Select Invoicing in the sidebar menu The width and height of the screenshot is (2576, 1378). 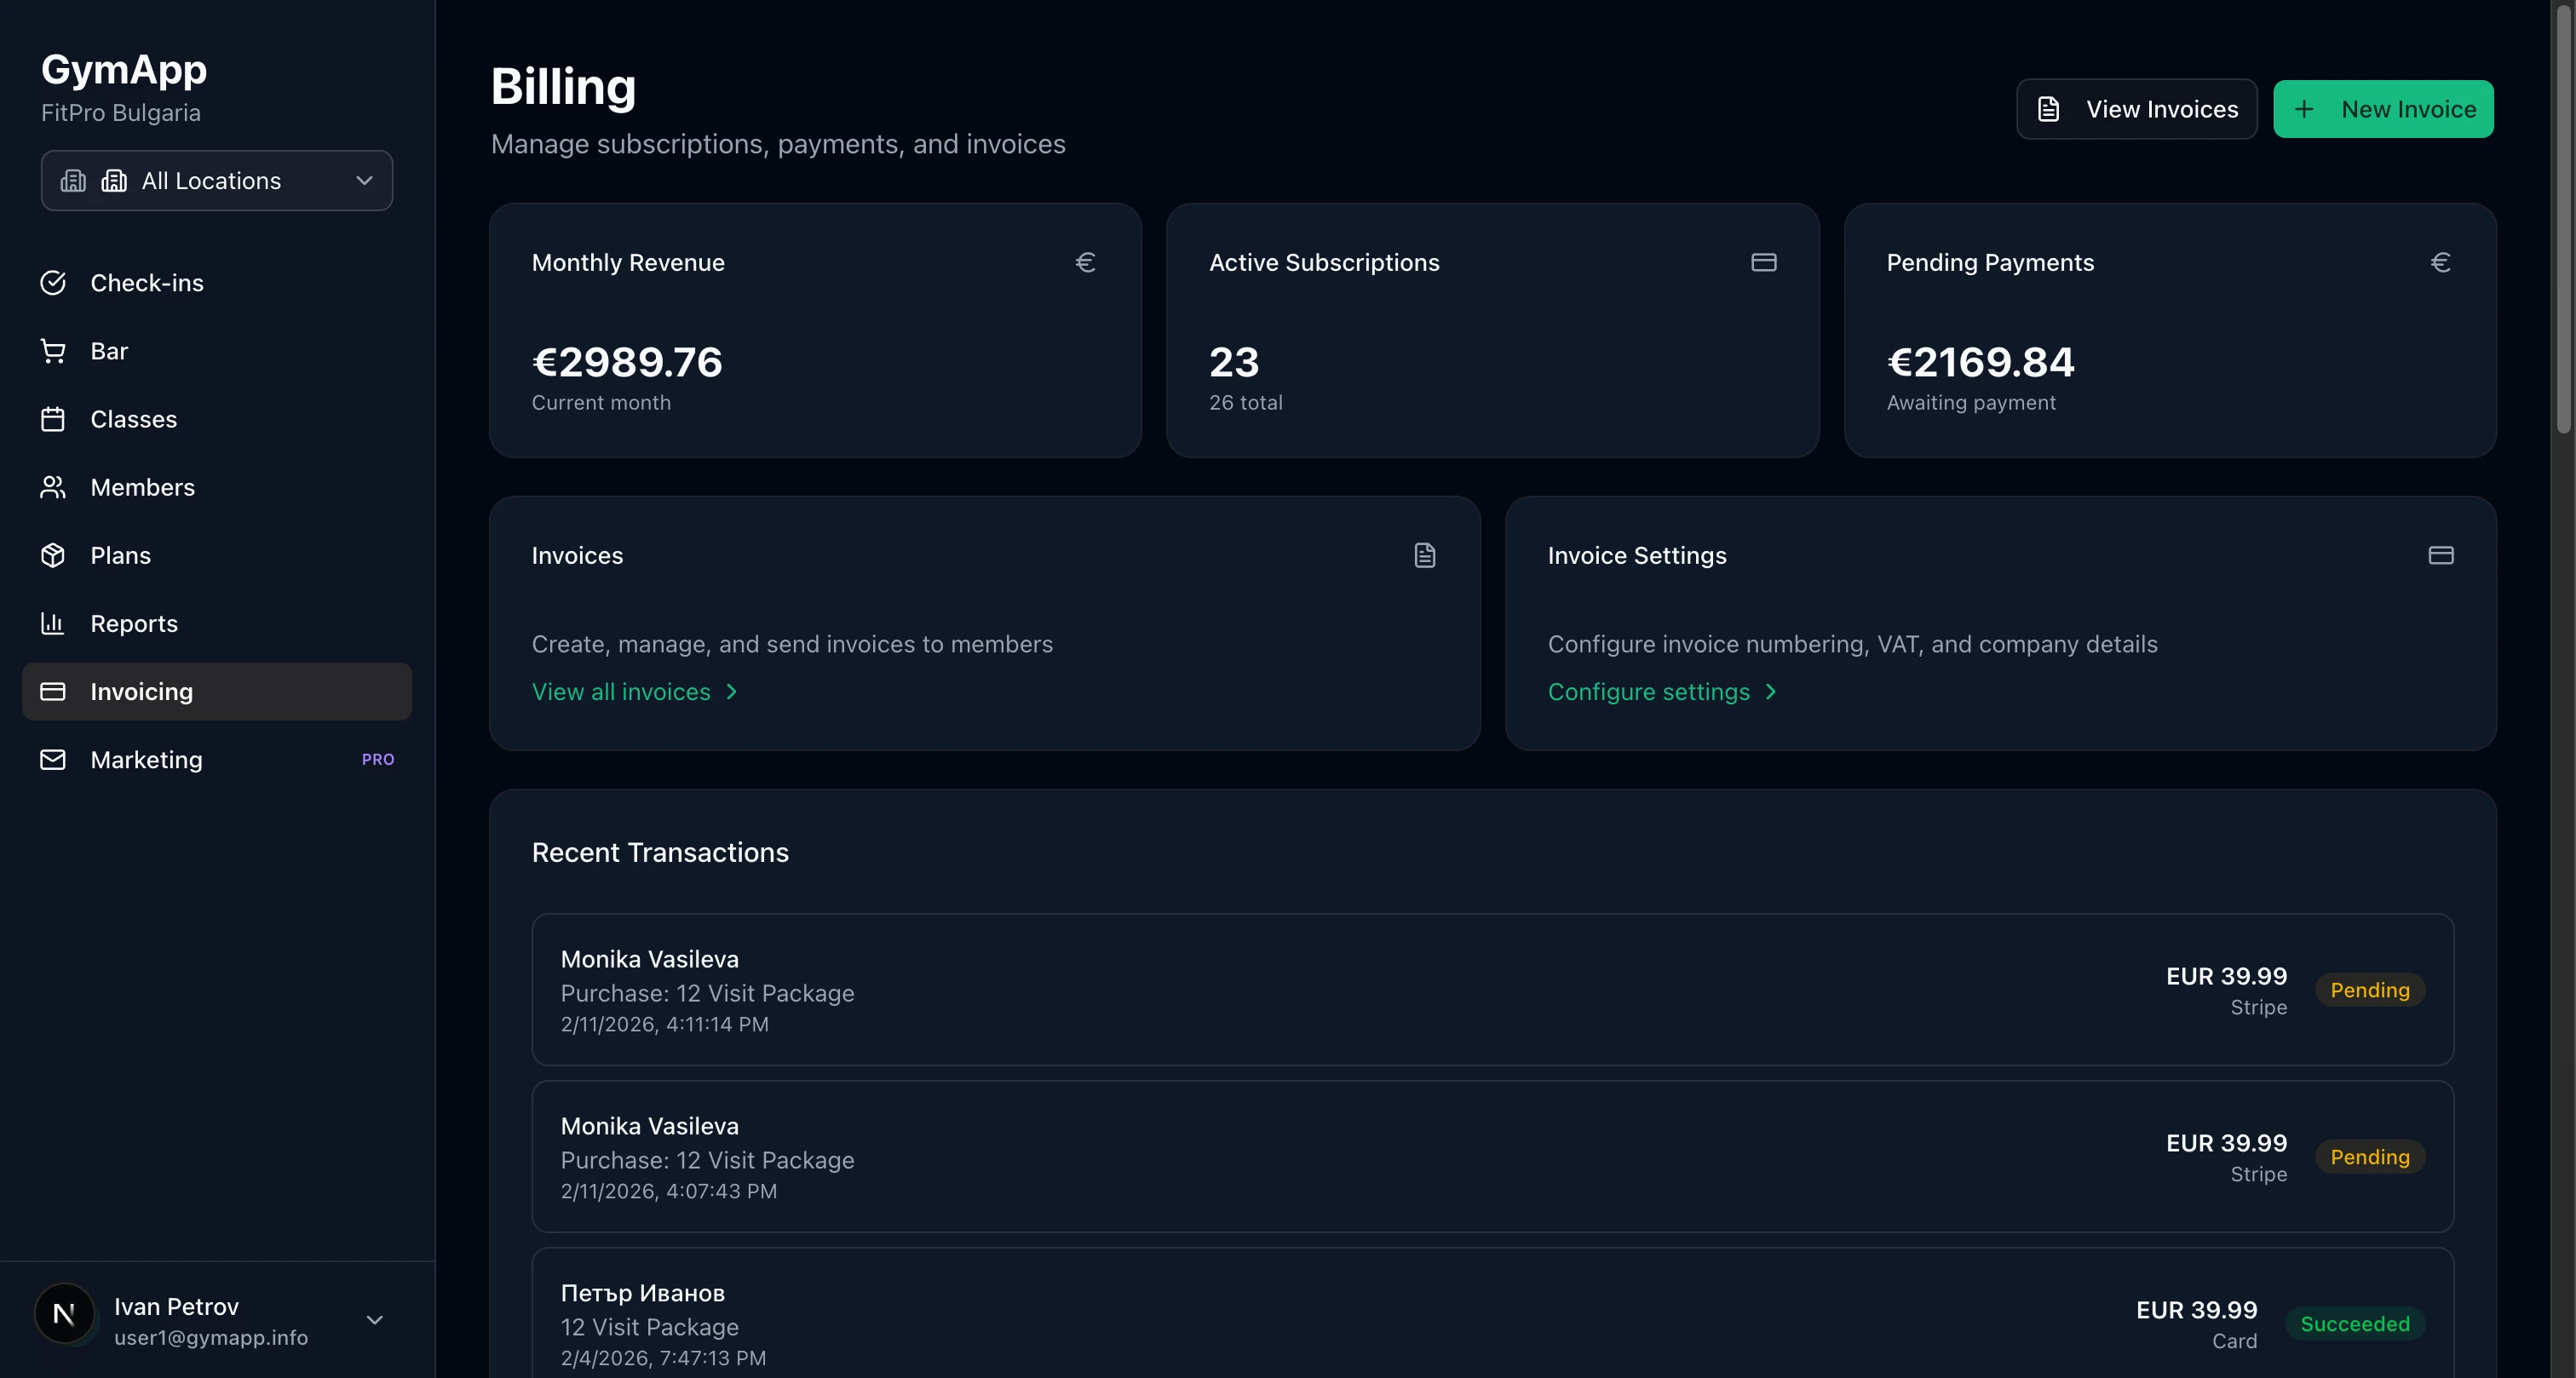point(142,691)
